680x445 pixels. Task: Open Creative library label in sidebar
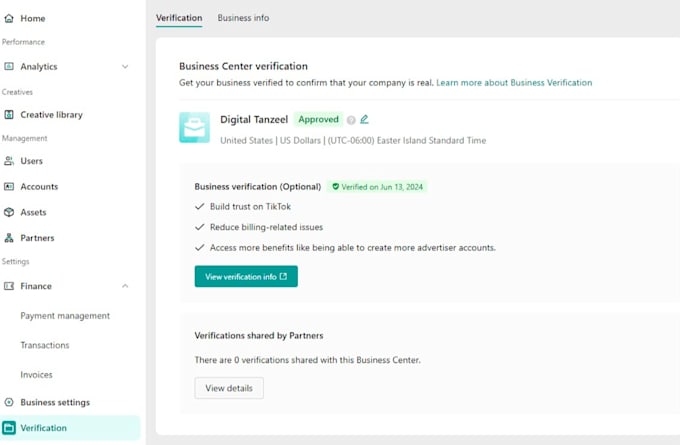(51, 115)
